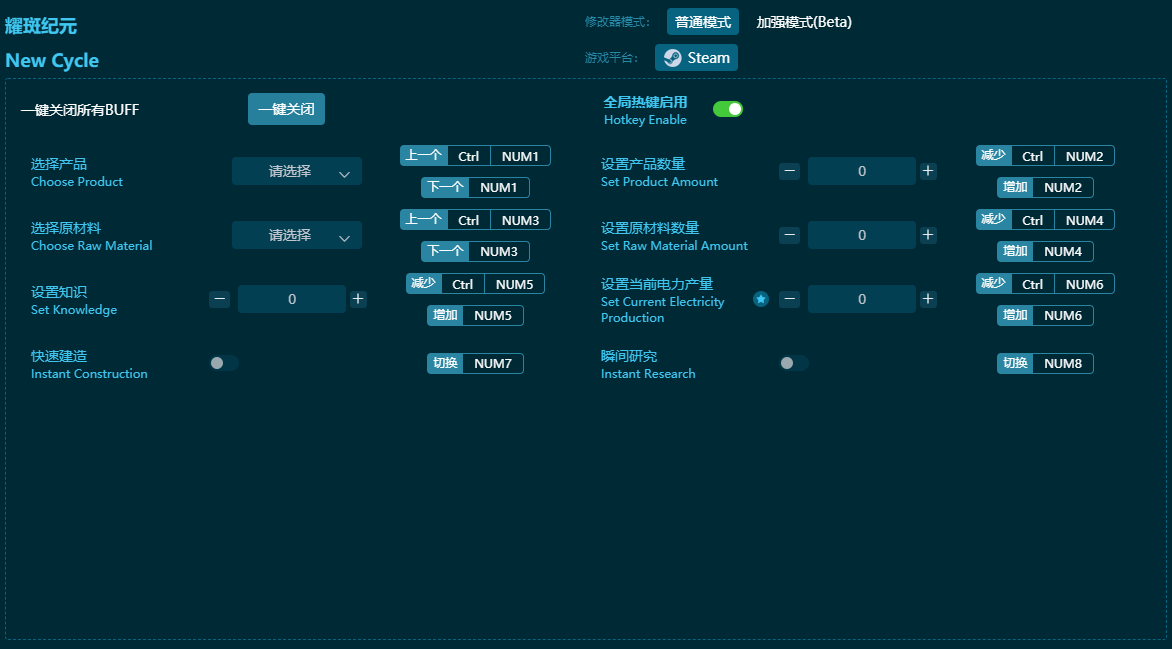1172x649 pixels.
Task: Click the 减少 Ctrl NUM6 decrease electricity hotkey
Action: [1044, 283]
